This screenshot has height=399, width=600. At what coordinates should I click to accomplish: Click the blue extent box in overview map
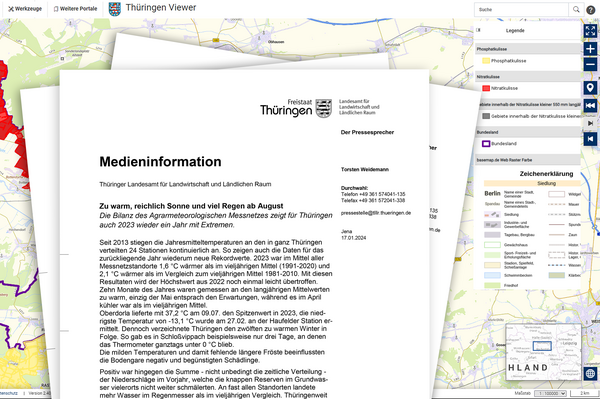click(542, 346)
